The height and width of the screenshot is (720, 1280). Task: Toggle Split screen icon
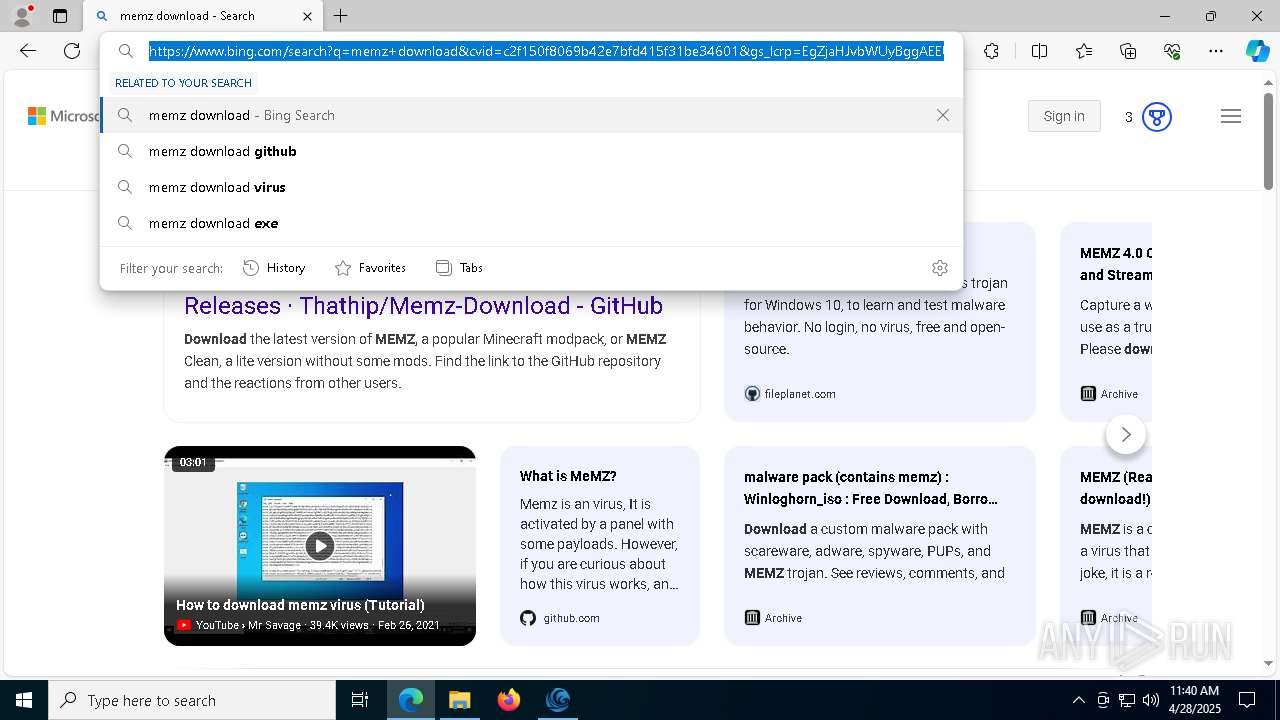[x=1039, y=51]
